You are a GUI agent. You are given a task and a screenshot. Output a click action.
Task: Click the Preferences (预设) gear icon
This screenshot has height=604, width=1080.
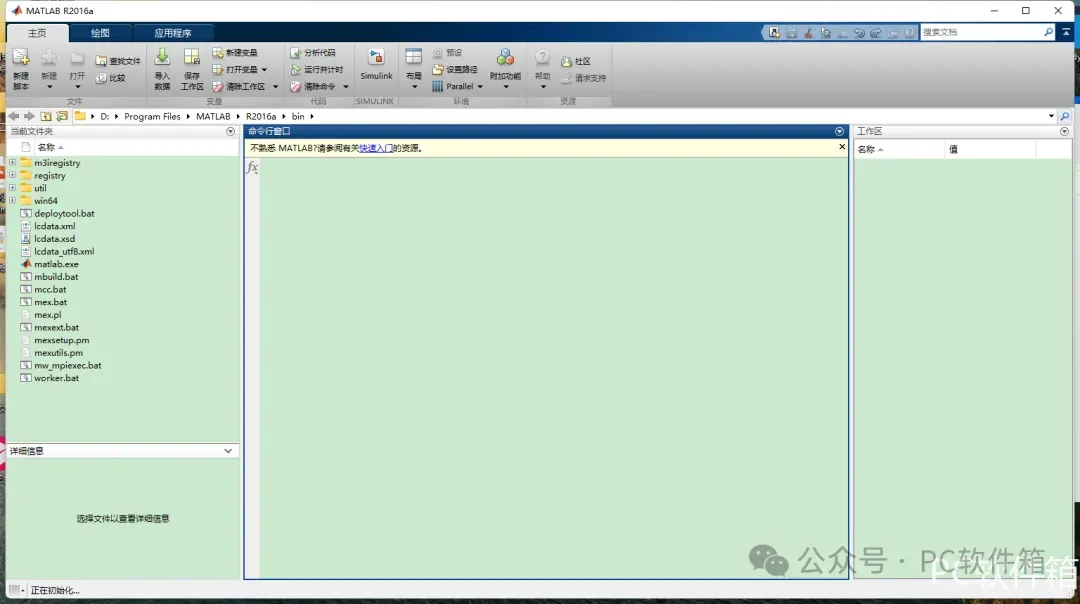point(437,53)
